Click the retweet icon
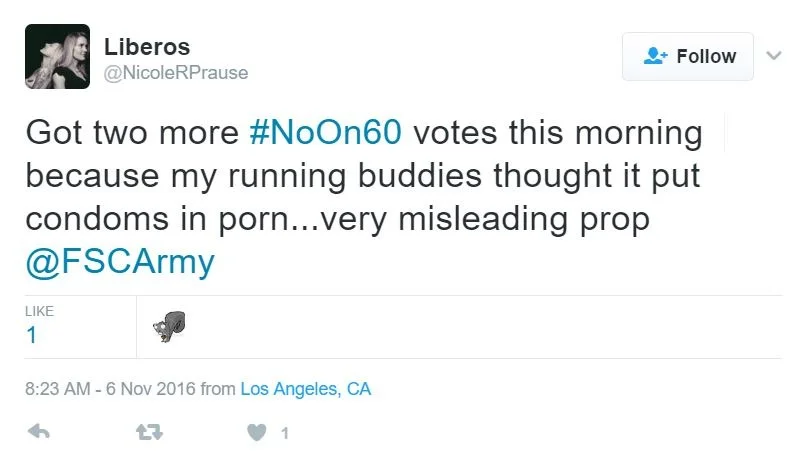The width and height of the screenshot is (787, 451). pyautogui.click(x=150, y=432)
